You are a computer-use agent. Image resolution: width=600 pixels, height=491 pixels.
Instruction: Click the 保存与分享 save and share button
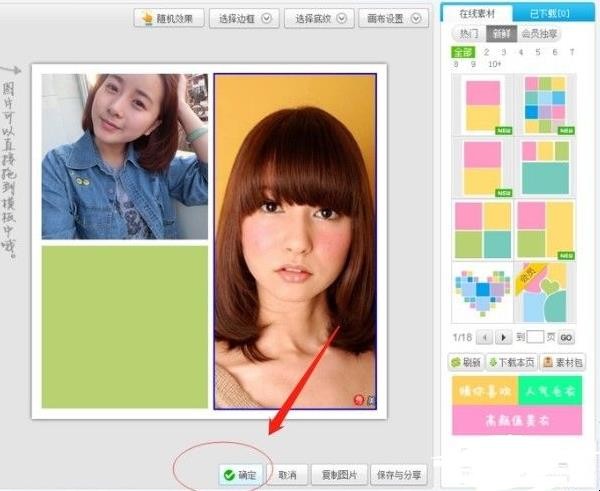399,475
